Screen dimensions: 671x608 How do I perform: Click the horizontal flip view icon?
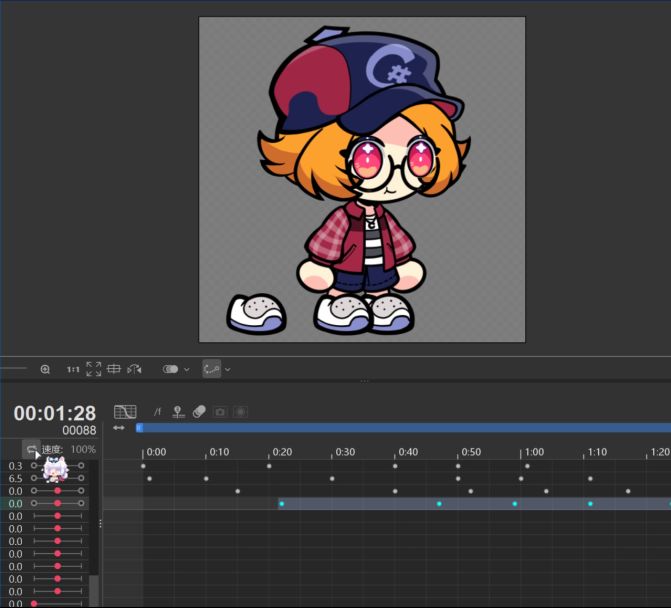coord(134,369)
